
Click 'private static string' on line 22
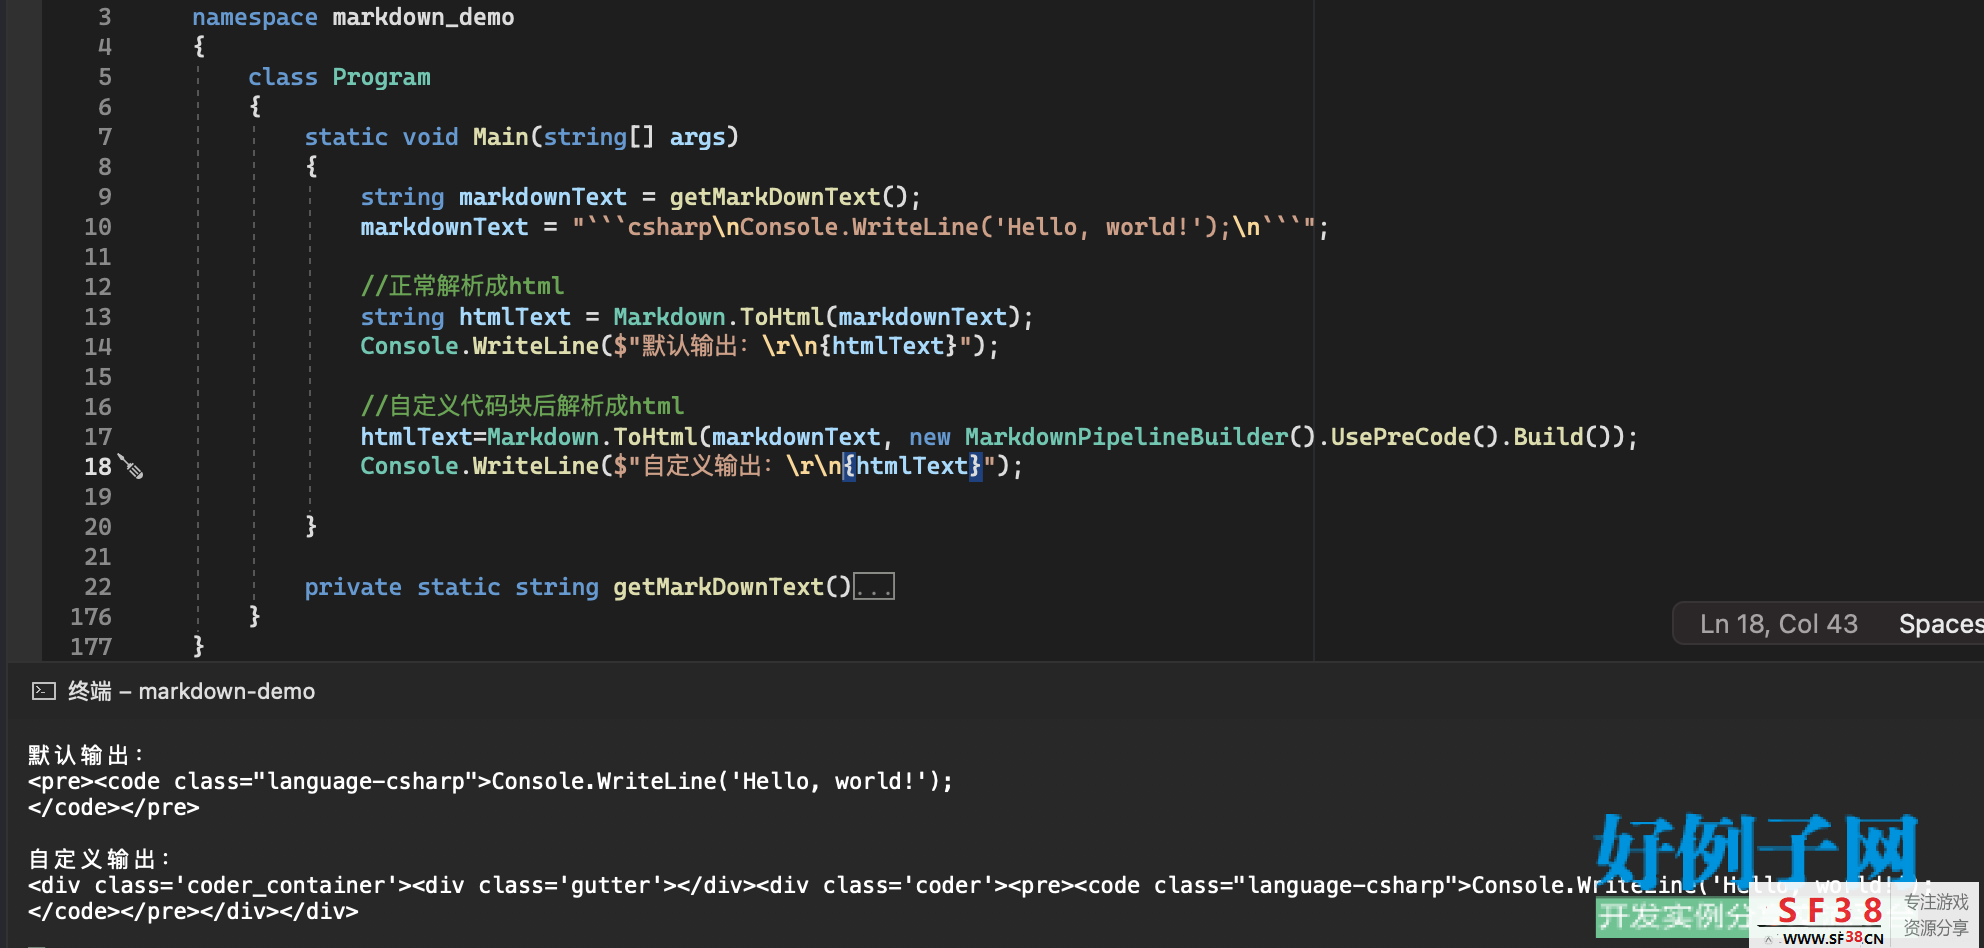tap(451, 587)
